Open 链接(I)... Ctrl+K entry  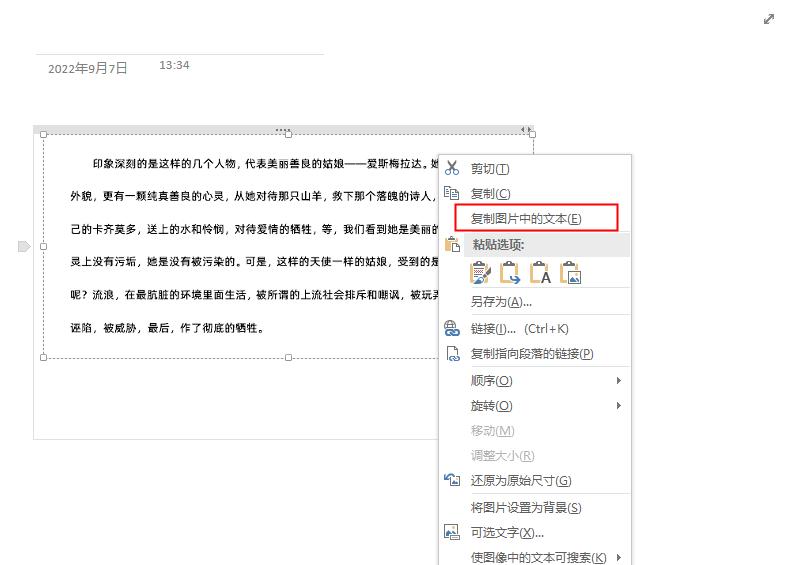[535, 329]
